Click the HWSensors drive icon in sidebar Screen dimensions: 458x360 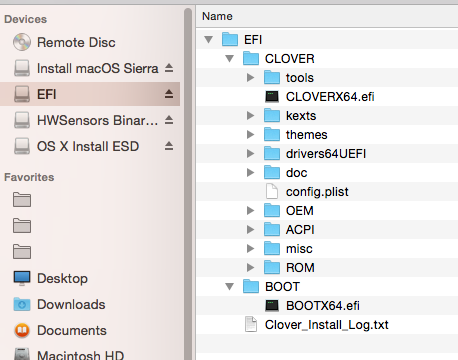22,120
